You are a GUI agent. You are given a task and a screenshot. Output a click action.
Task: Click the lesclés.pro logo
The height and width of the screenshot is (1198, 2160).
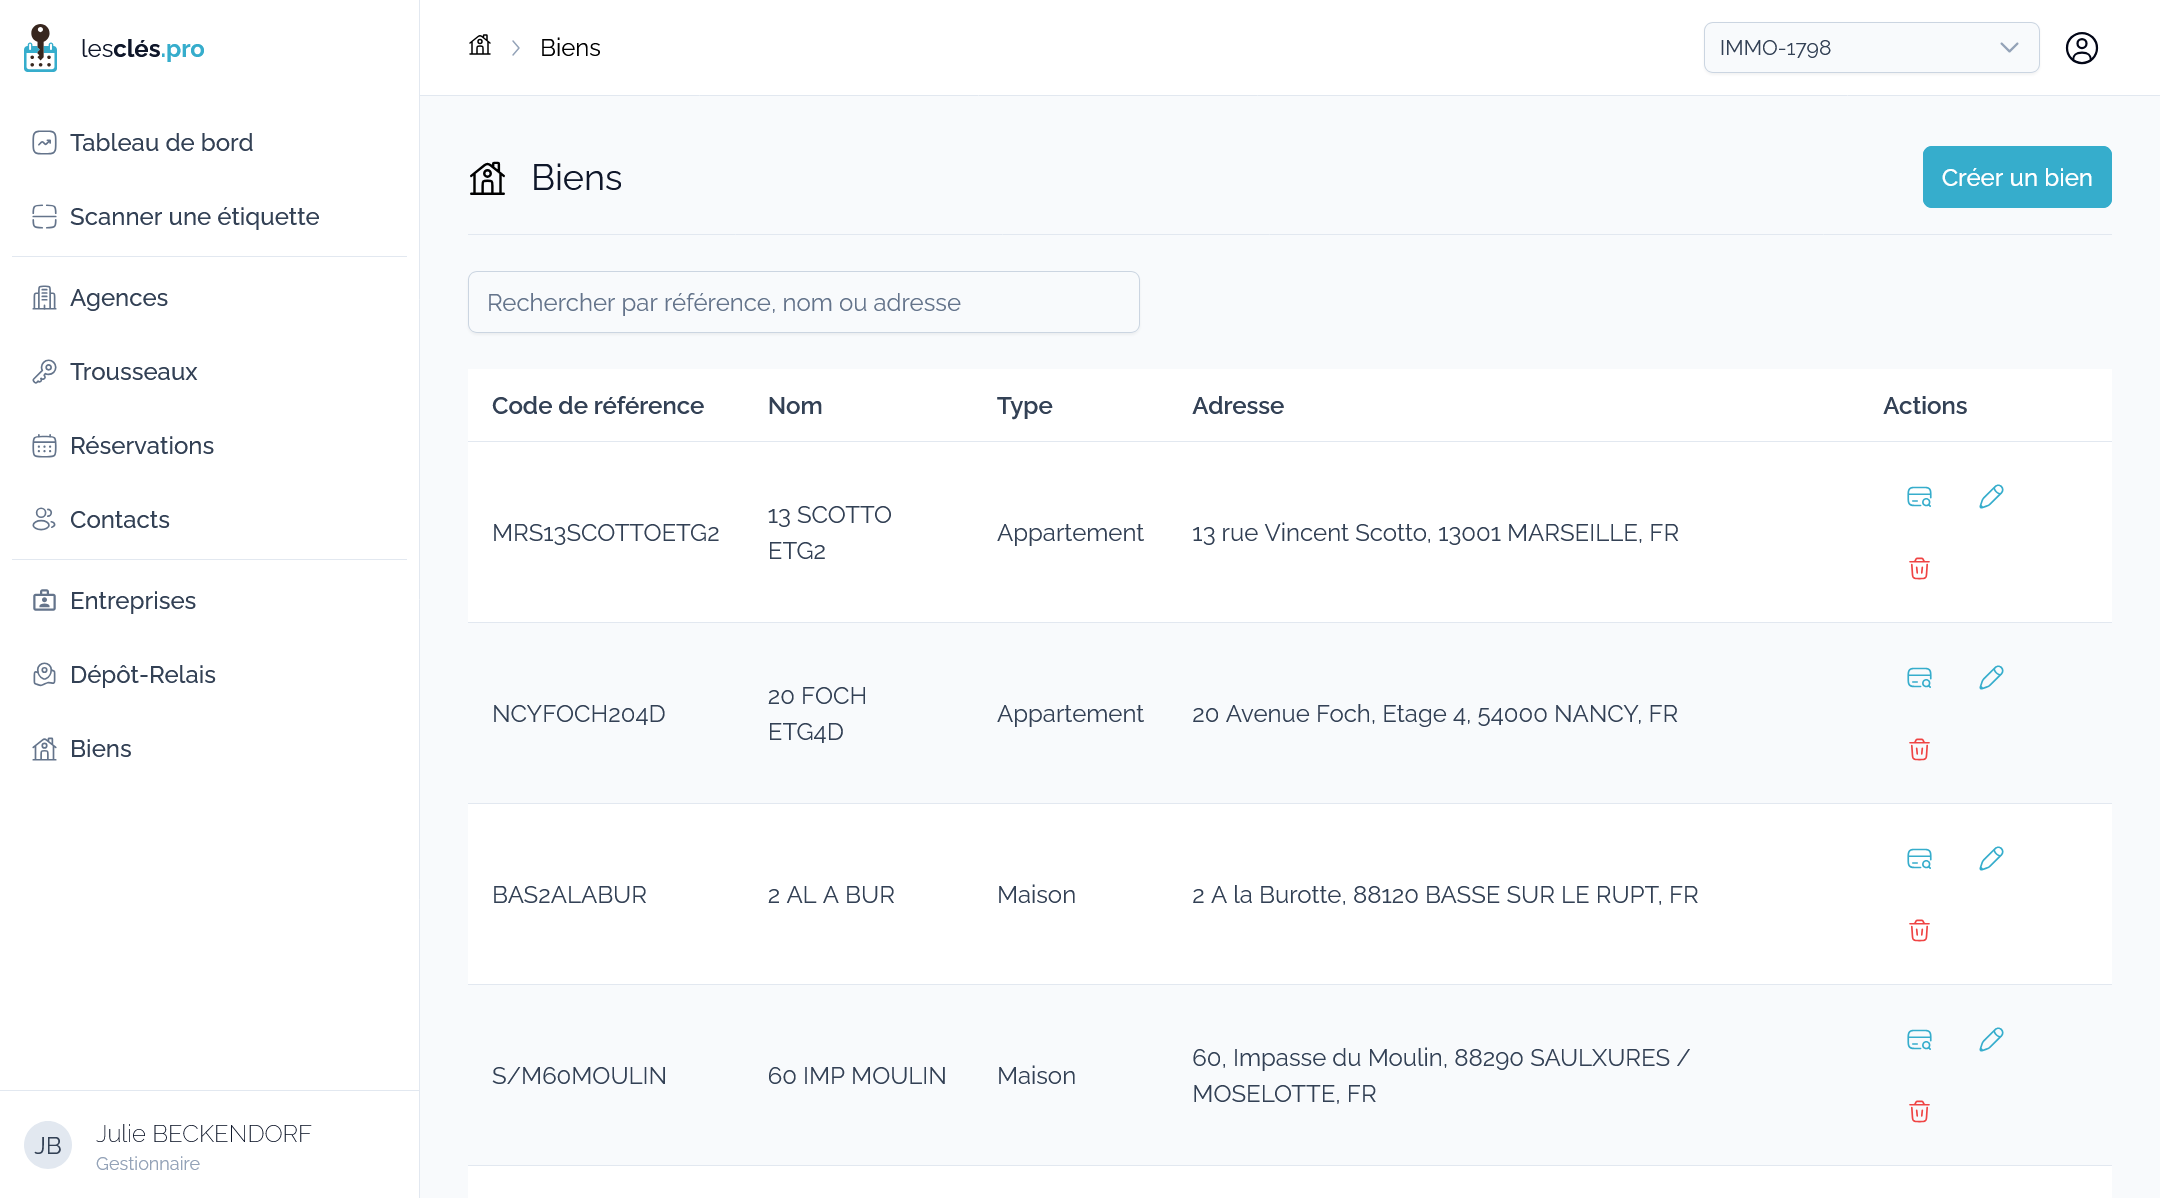[114, 48]
